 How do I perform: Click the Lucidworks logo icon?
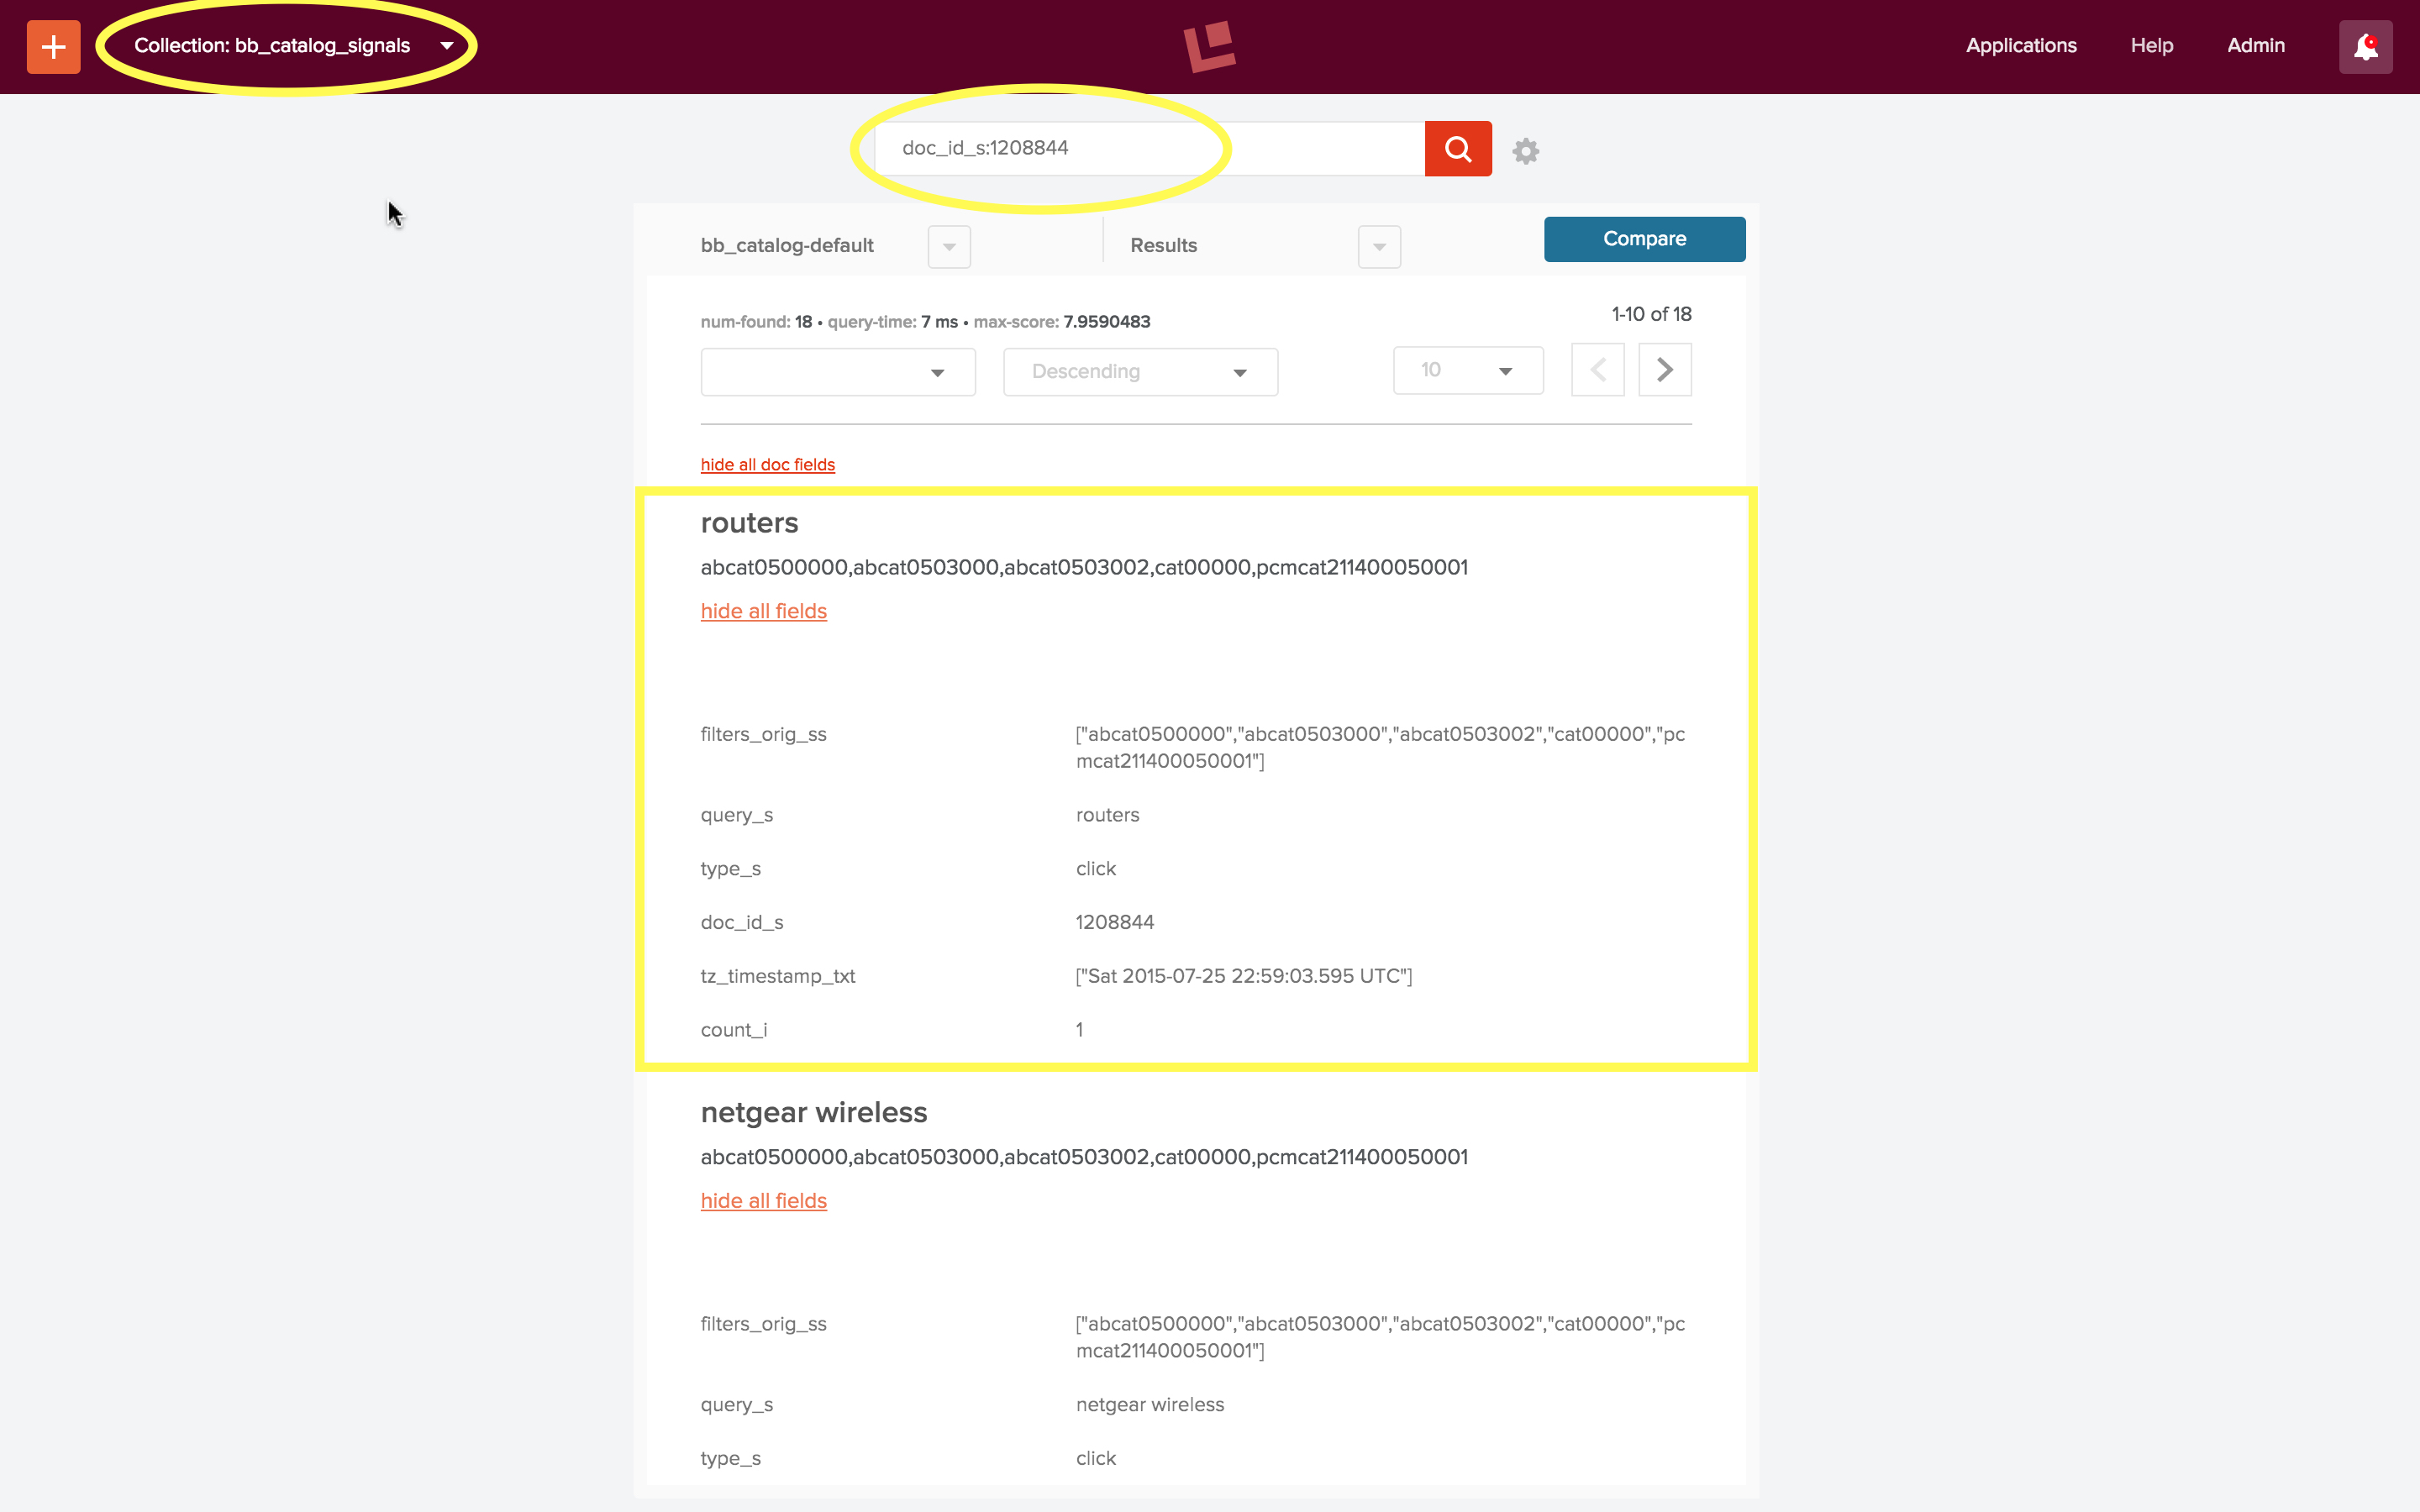tap(1211, 47)
